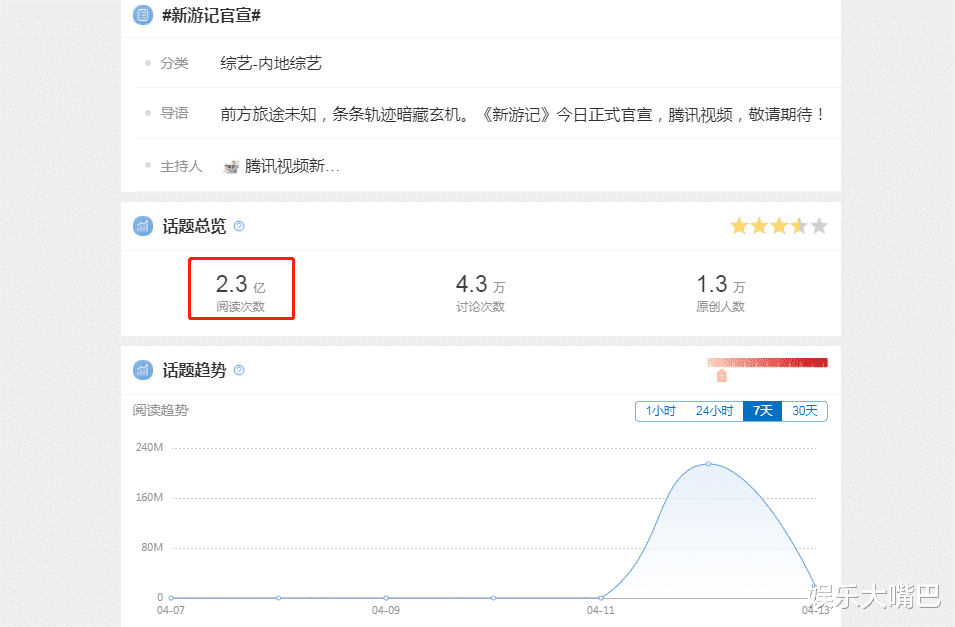Click the 04-07 data point on the chart
This screenshot has width=955, height=627.
pos(171,598)
